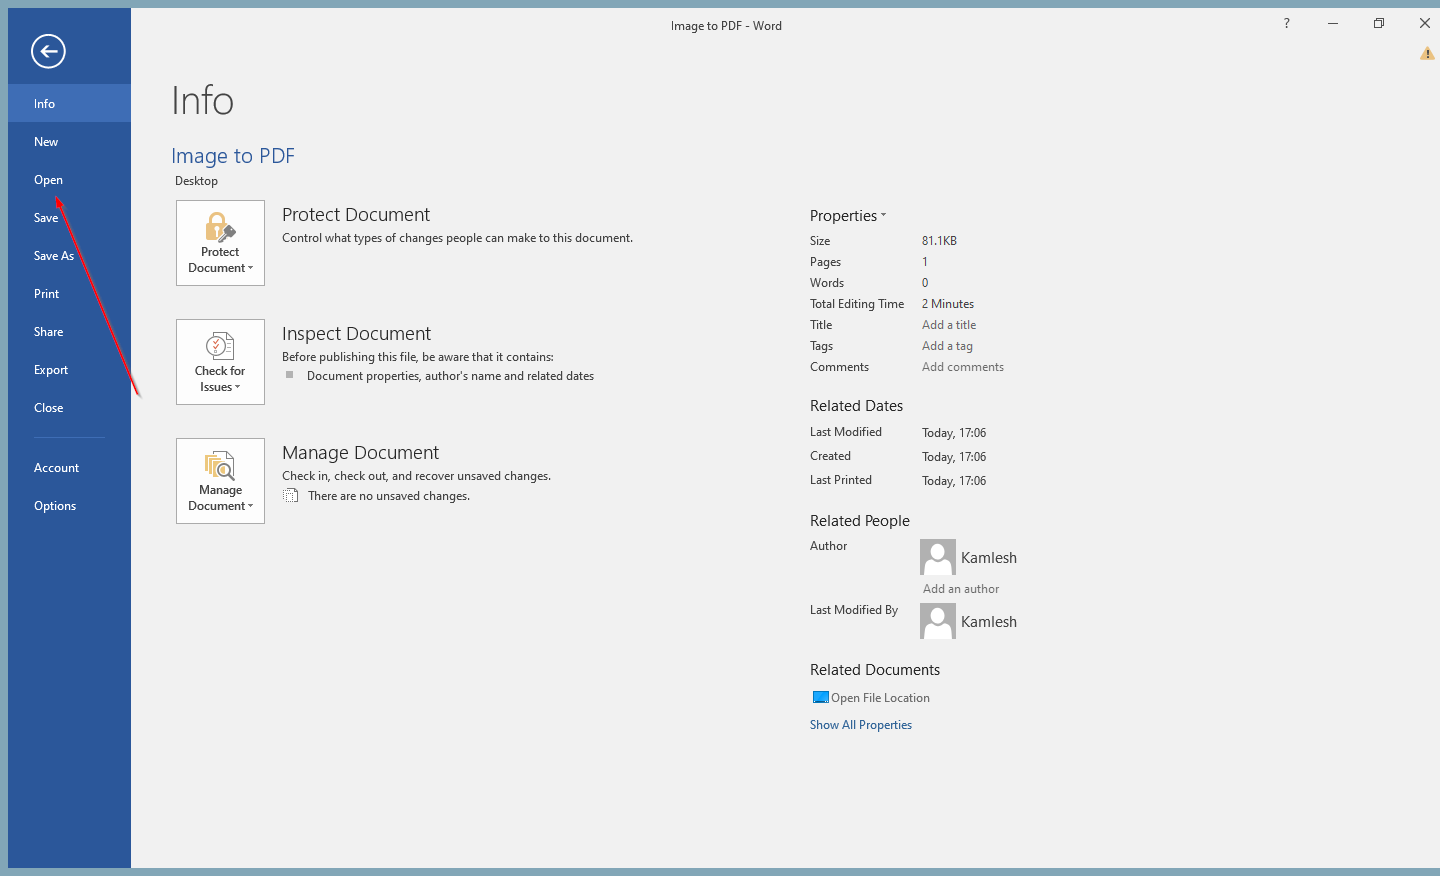Click the Add a title field
Viewport: 1440px width, 876px height.
[949, 325]
